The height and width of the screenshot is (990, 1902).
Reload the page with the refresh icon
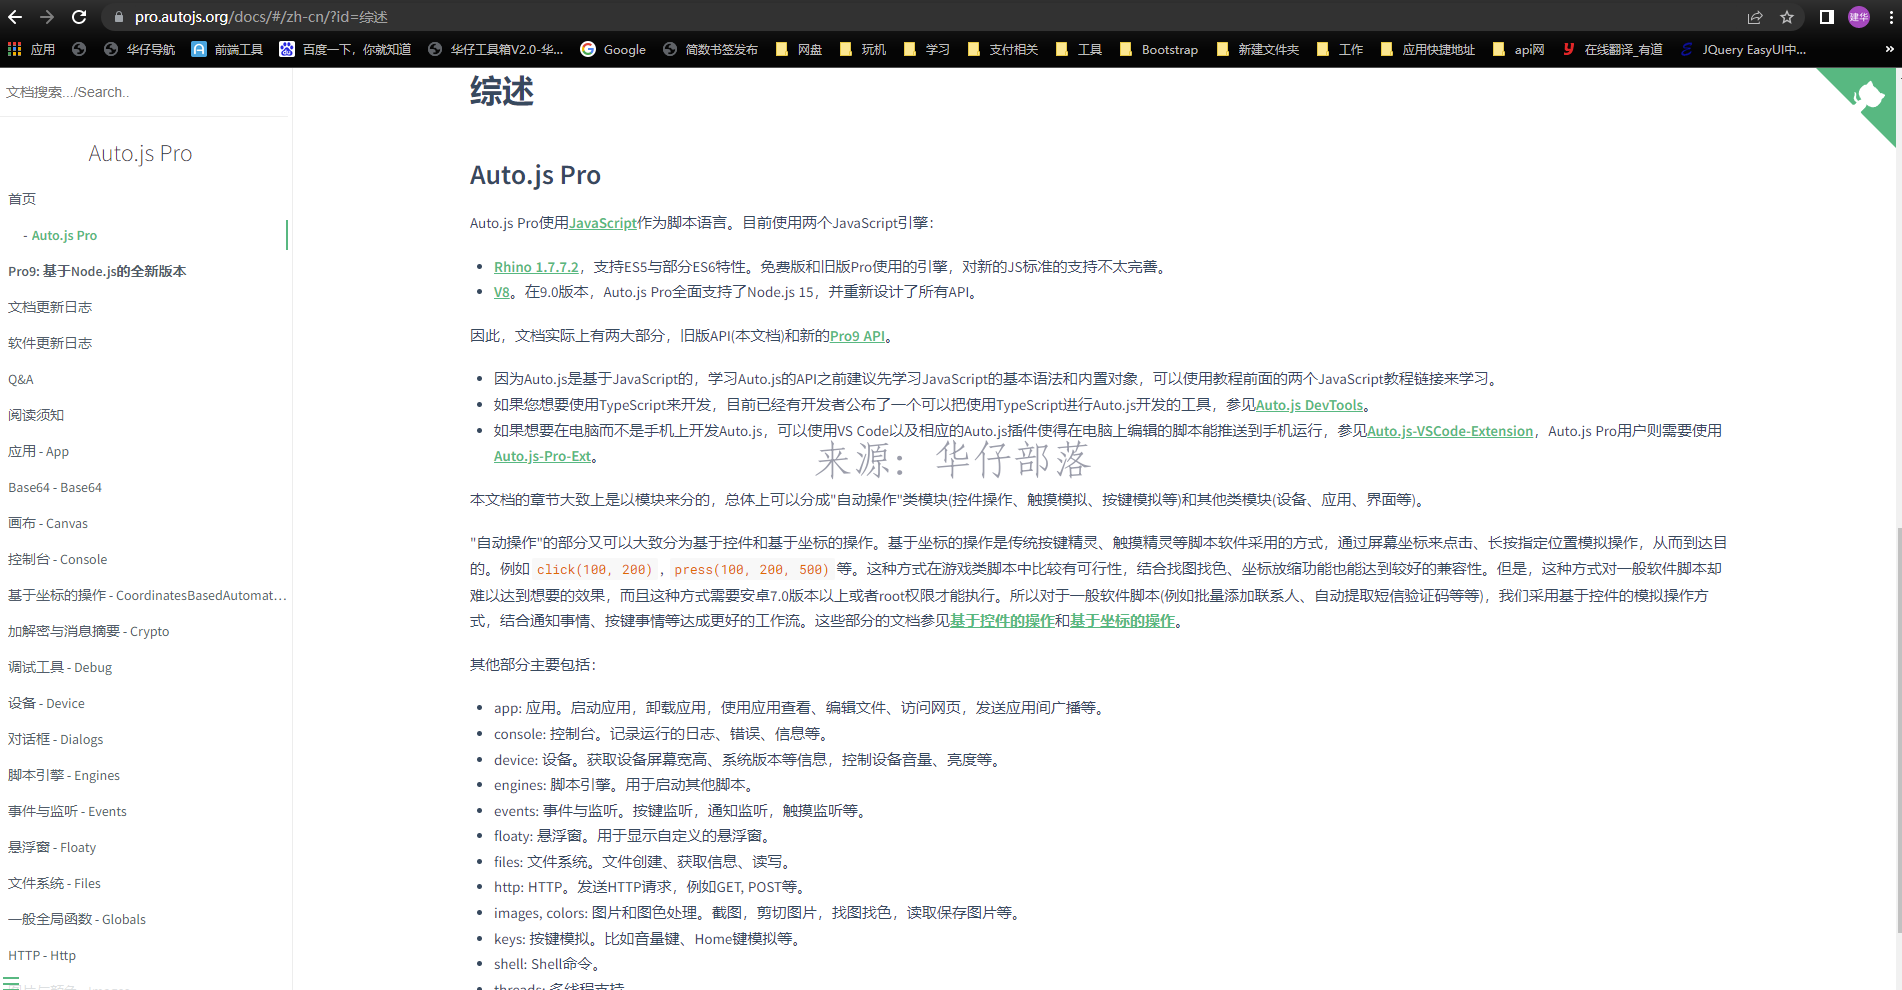coord(79,17)
